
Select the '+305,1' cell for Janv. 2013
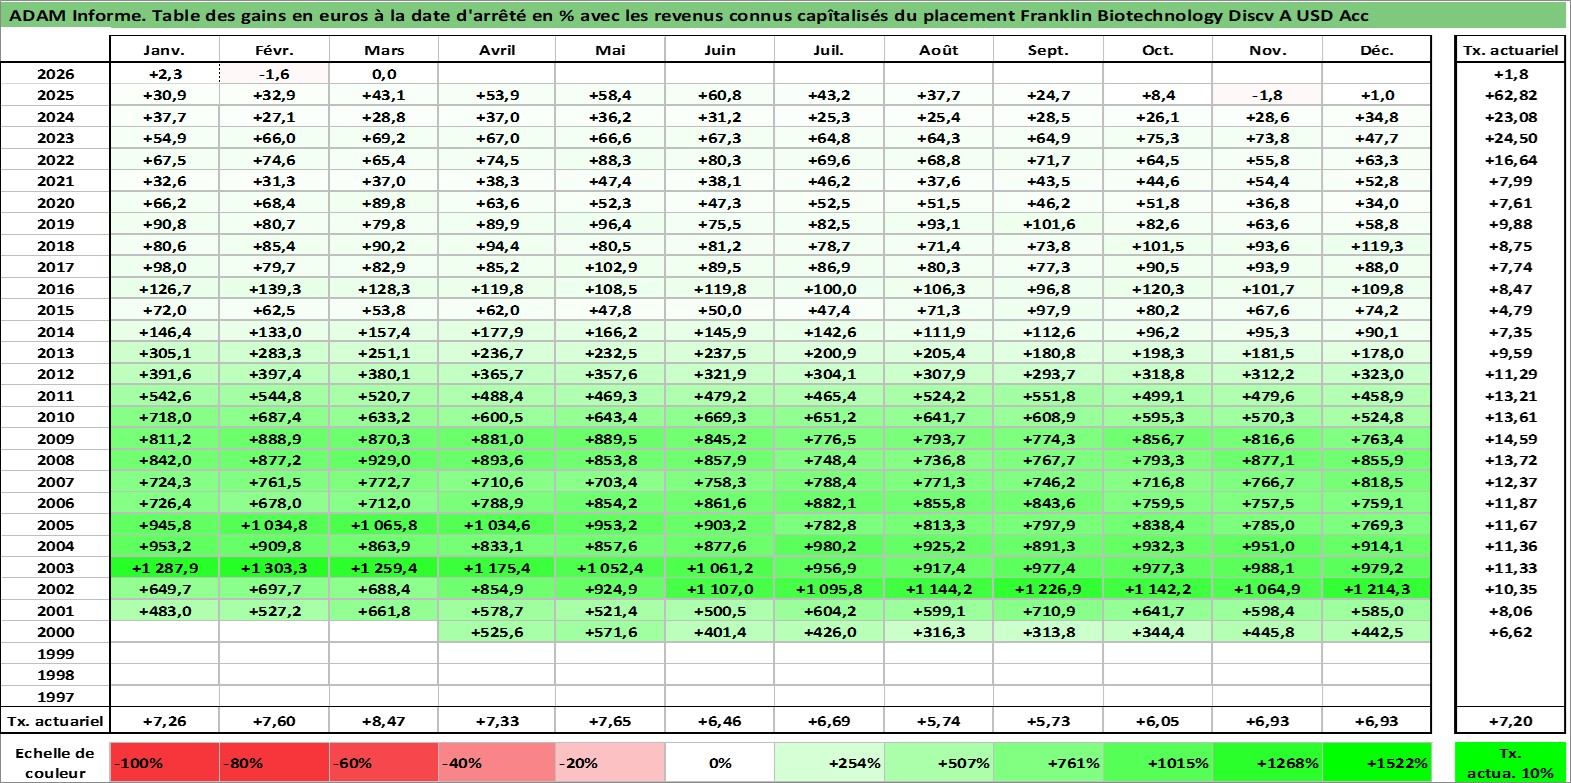[x=164, y=353]
